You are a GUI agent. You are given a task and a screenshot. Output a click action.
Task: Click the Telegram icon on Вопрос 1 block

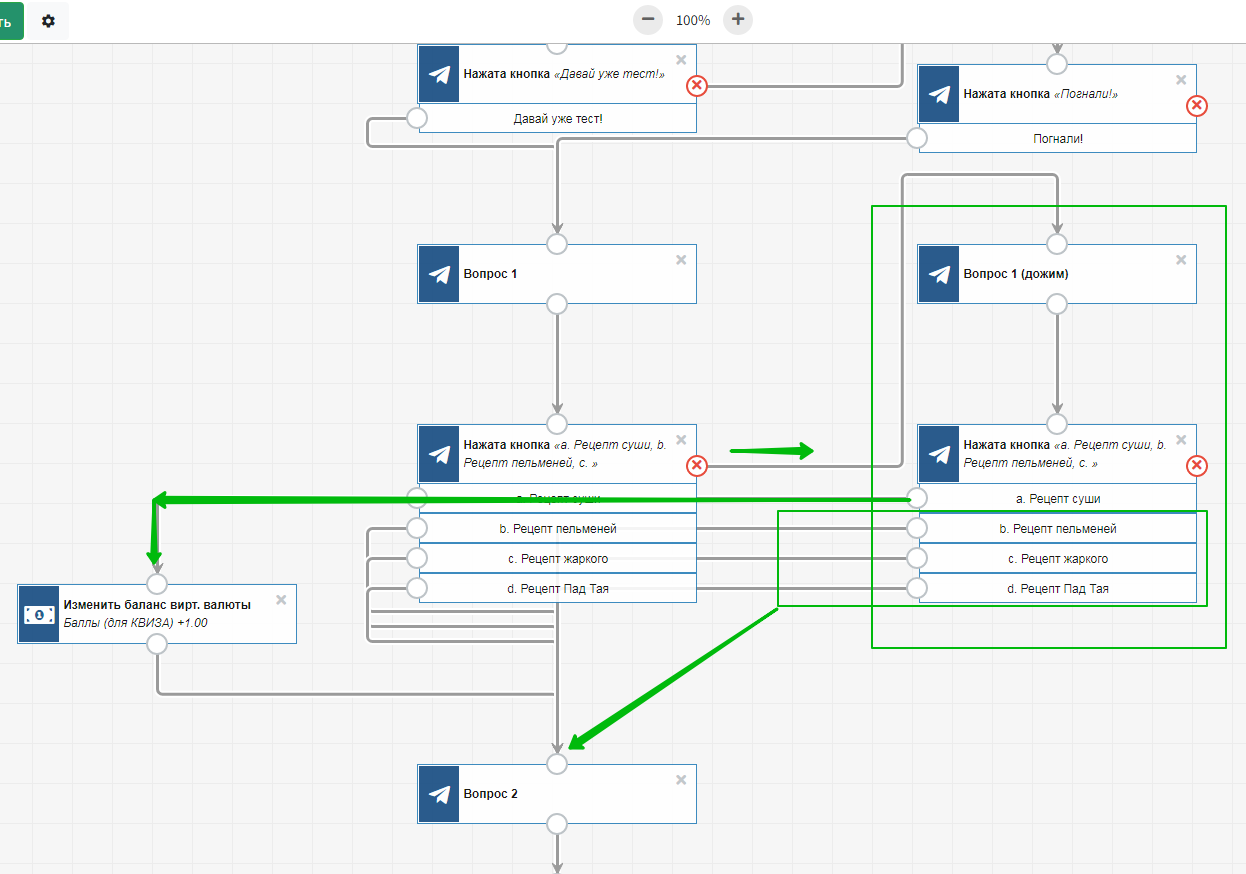(x=439, y=274)
